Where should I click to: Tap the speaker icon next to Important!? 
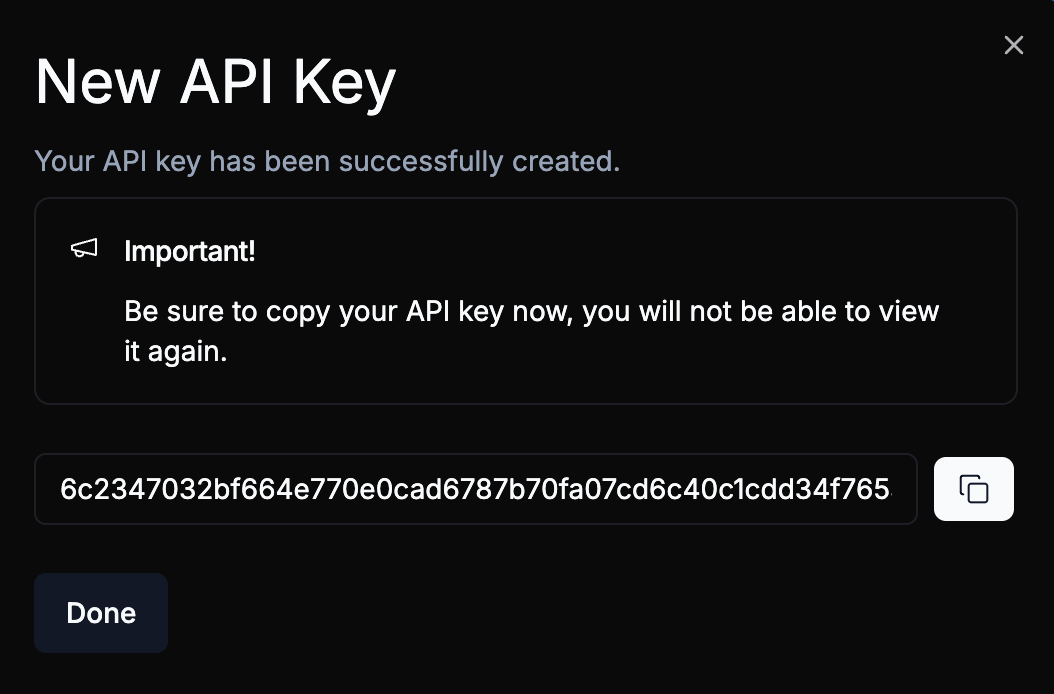tap(85, 249)
